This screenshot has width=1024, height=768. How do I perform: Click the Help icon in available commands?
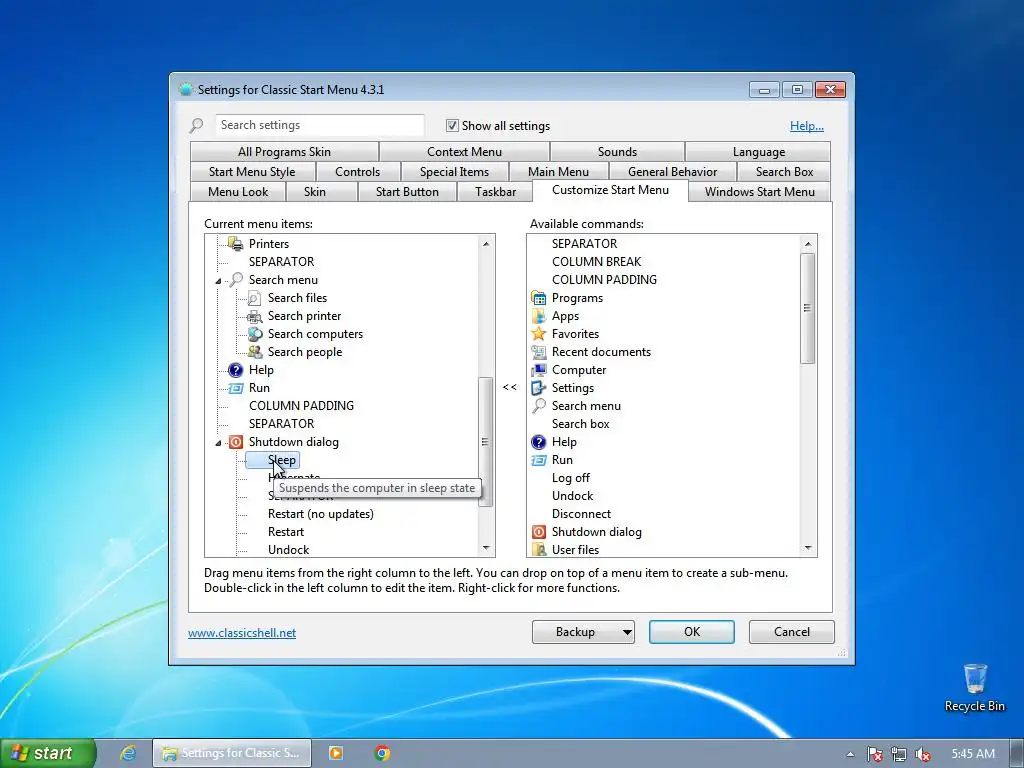click(x=539, y=442)
